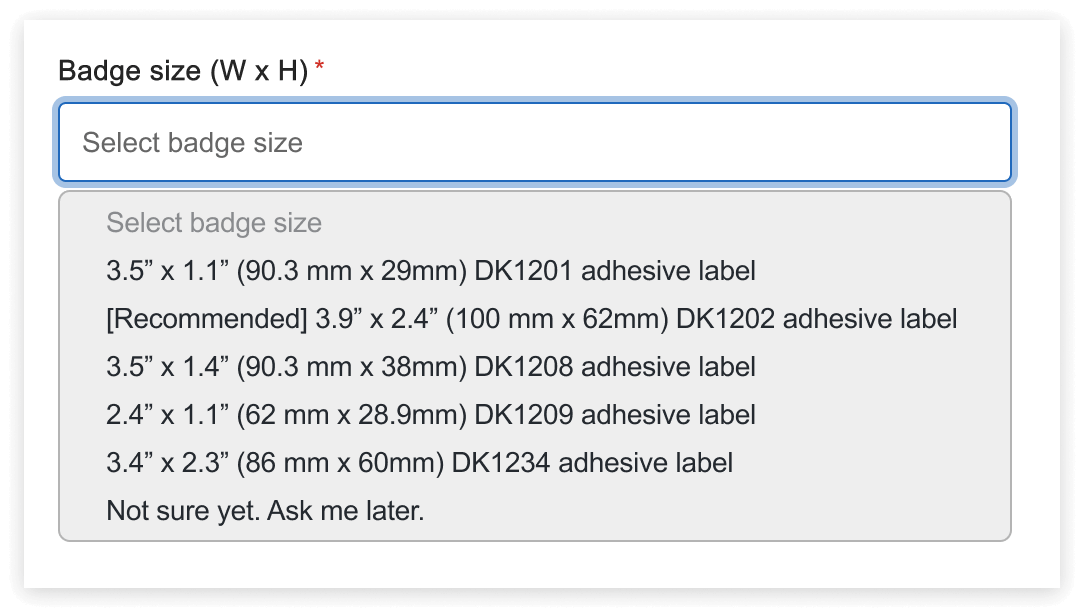The height and width of the screenshot is (616, 1084).
Task: Choose the 90.3 mm x 38mm label entry
Action: [x=430, y=367]
